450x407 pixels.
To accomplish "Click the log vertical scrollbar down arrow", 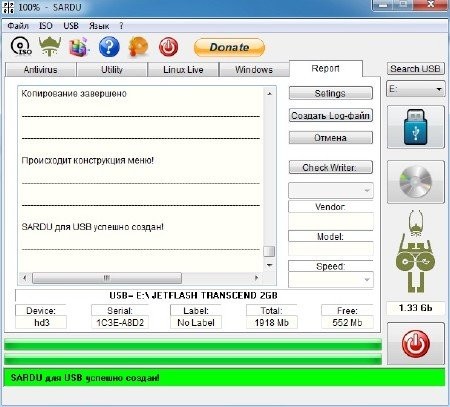I will (269, 265).
